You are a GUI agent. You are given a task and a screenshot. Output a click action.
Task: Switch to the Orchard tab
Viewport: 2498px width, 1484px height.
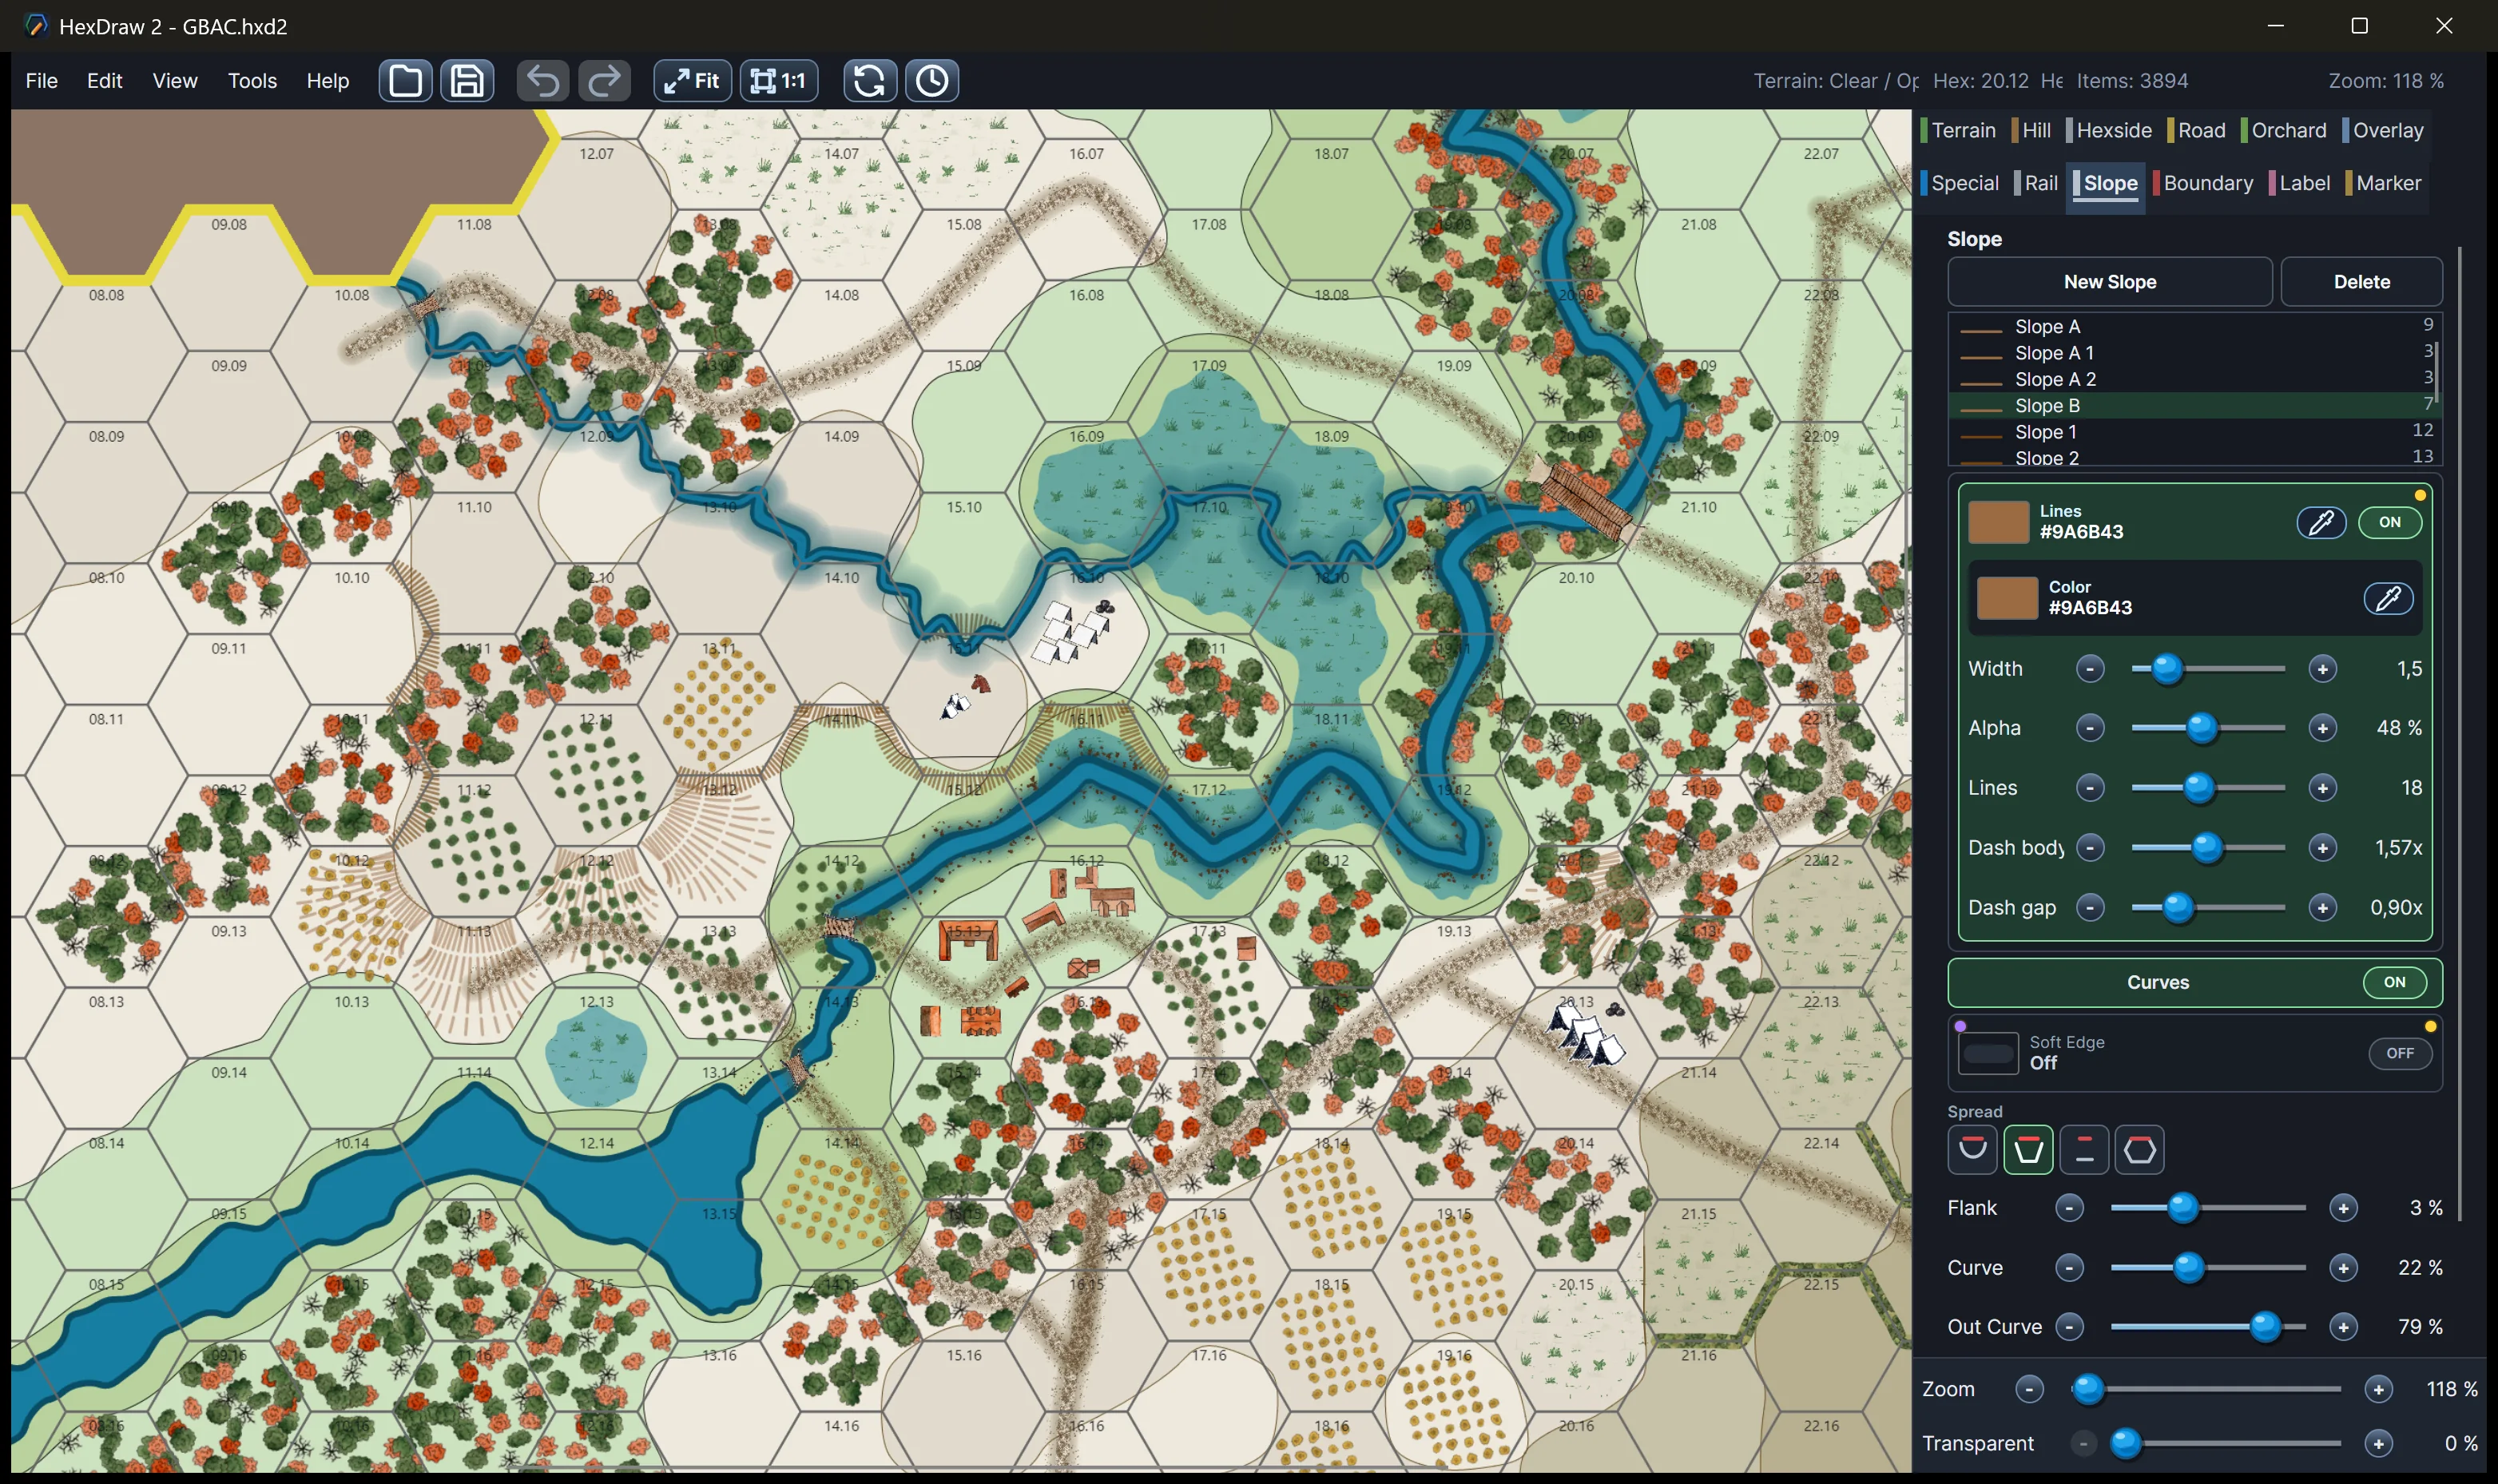tap(2285, 130)
